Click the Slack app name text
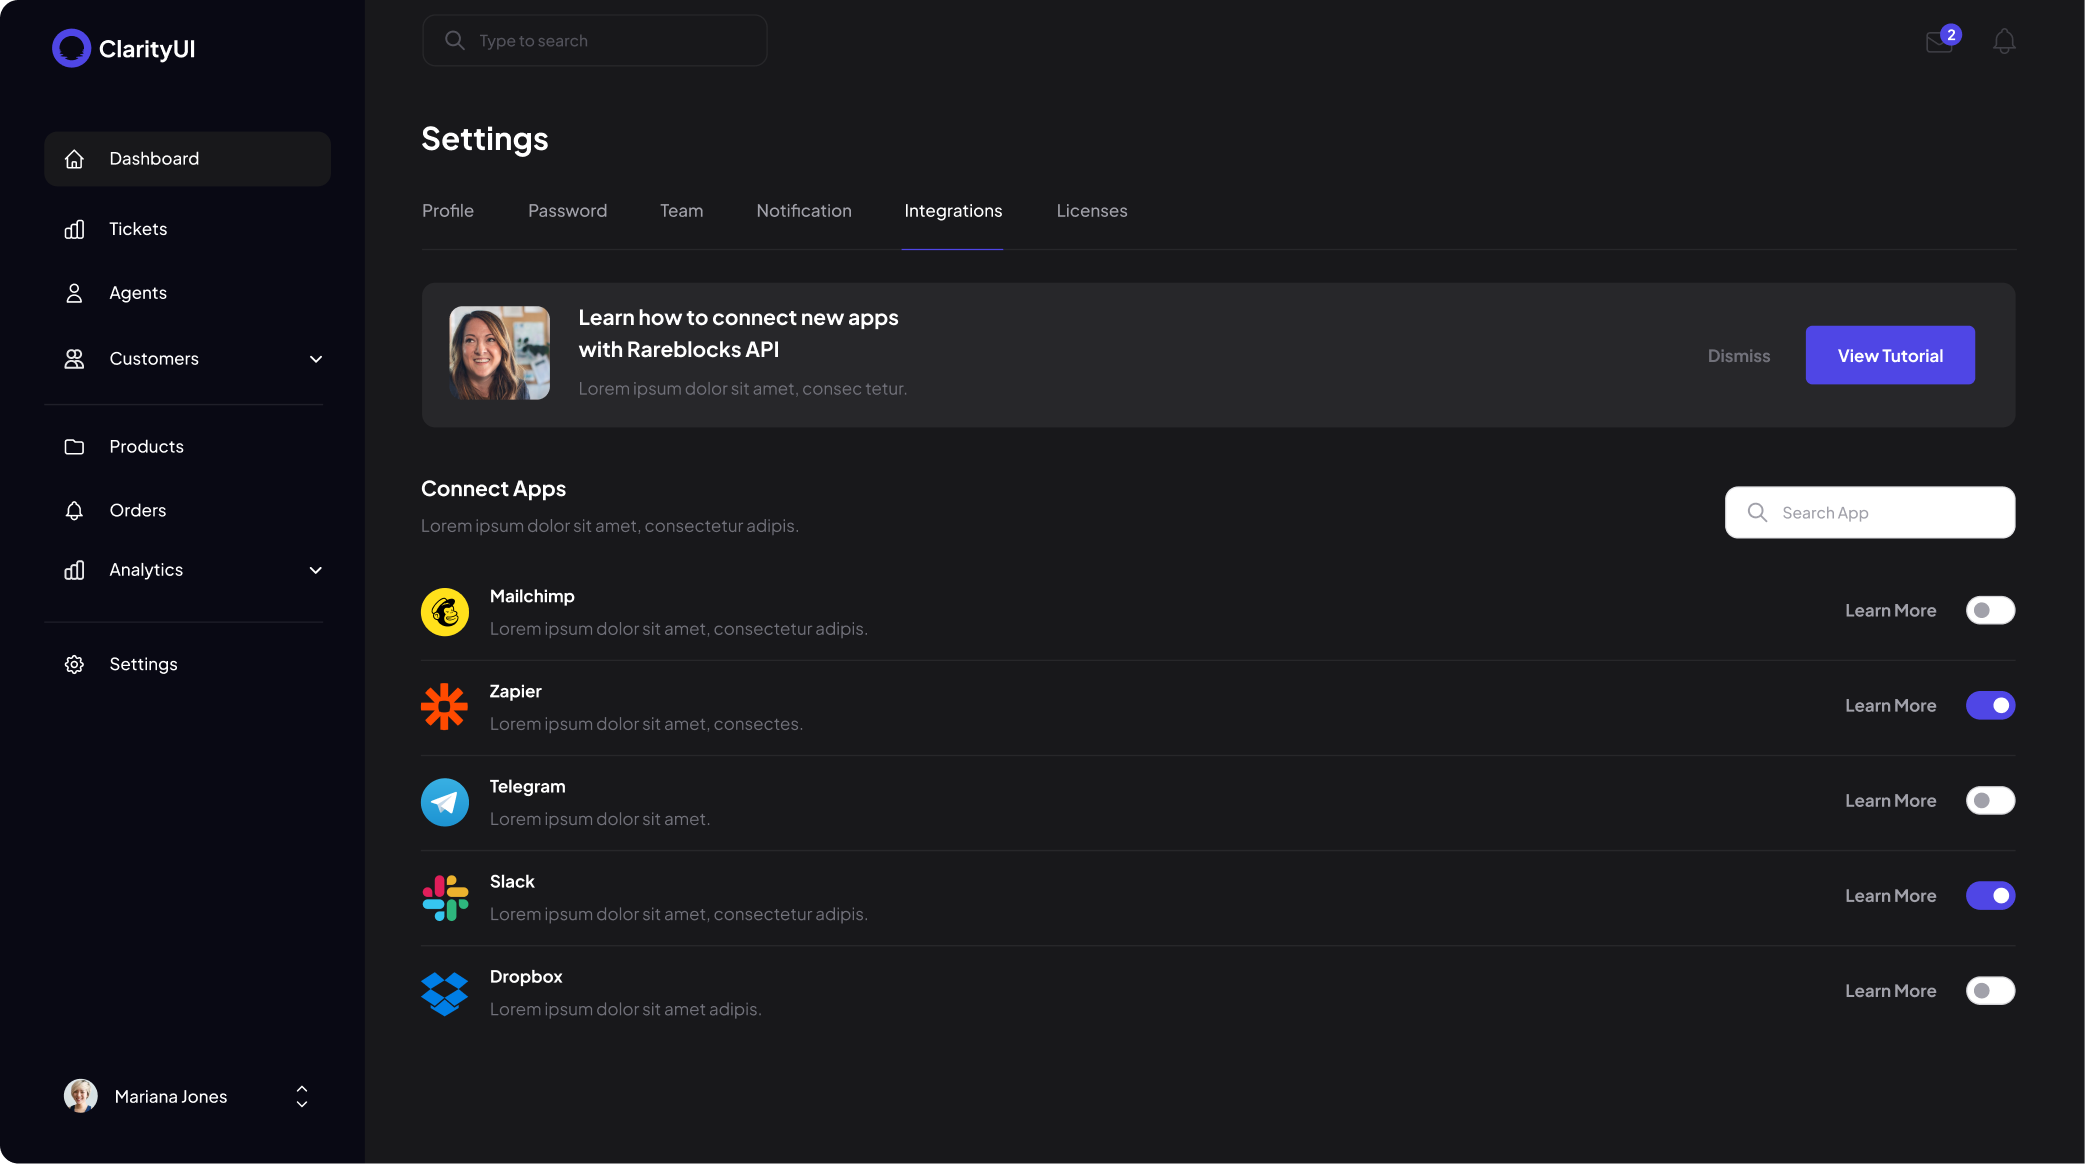This screenshot has width=2085, height=1164. 512,881
